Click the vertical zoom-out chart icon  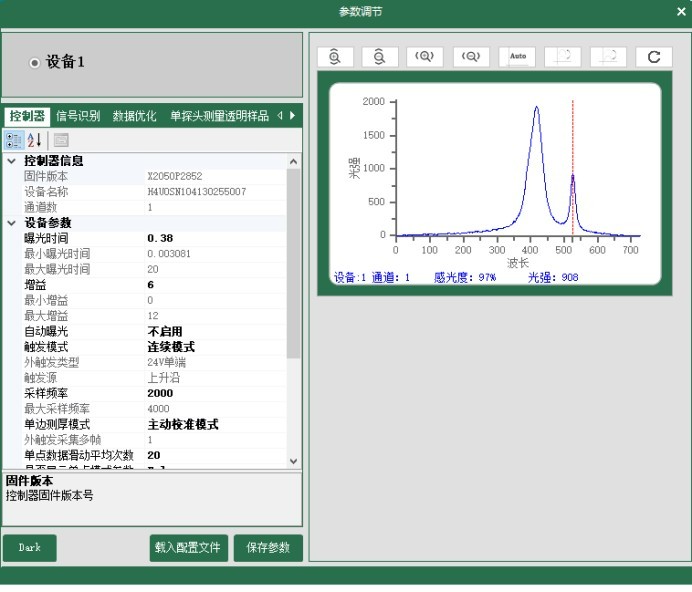pos(380,56)
